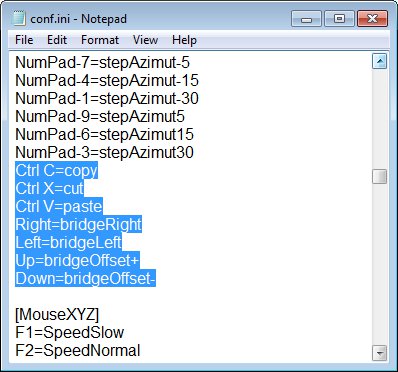The width and height of the screenshot is (398, 372).
Task: Open the View menu
Action: 145,40
